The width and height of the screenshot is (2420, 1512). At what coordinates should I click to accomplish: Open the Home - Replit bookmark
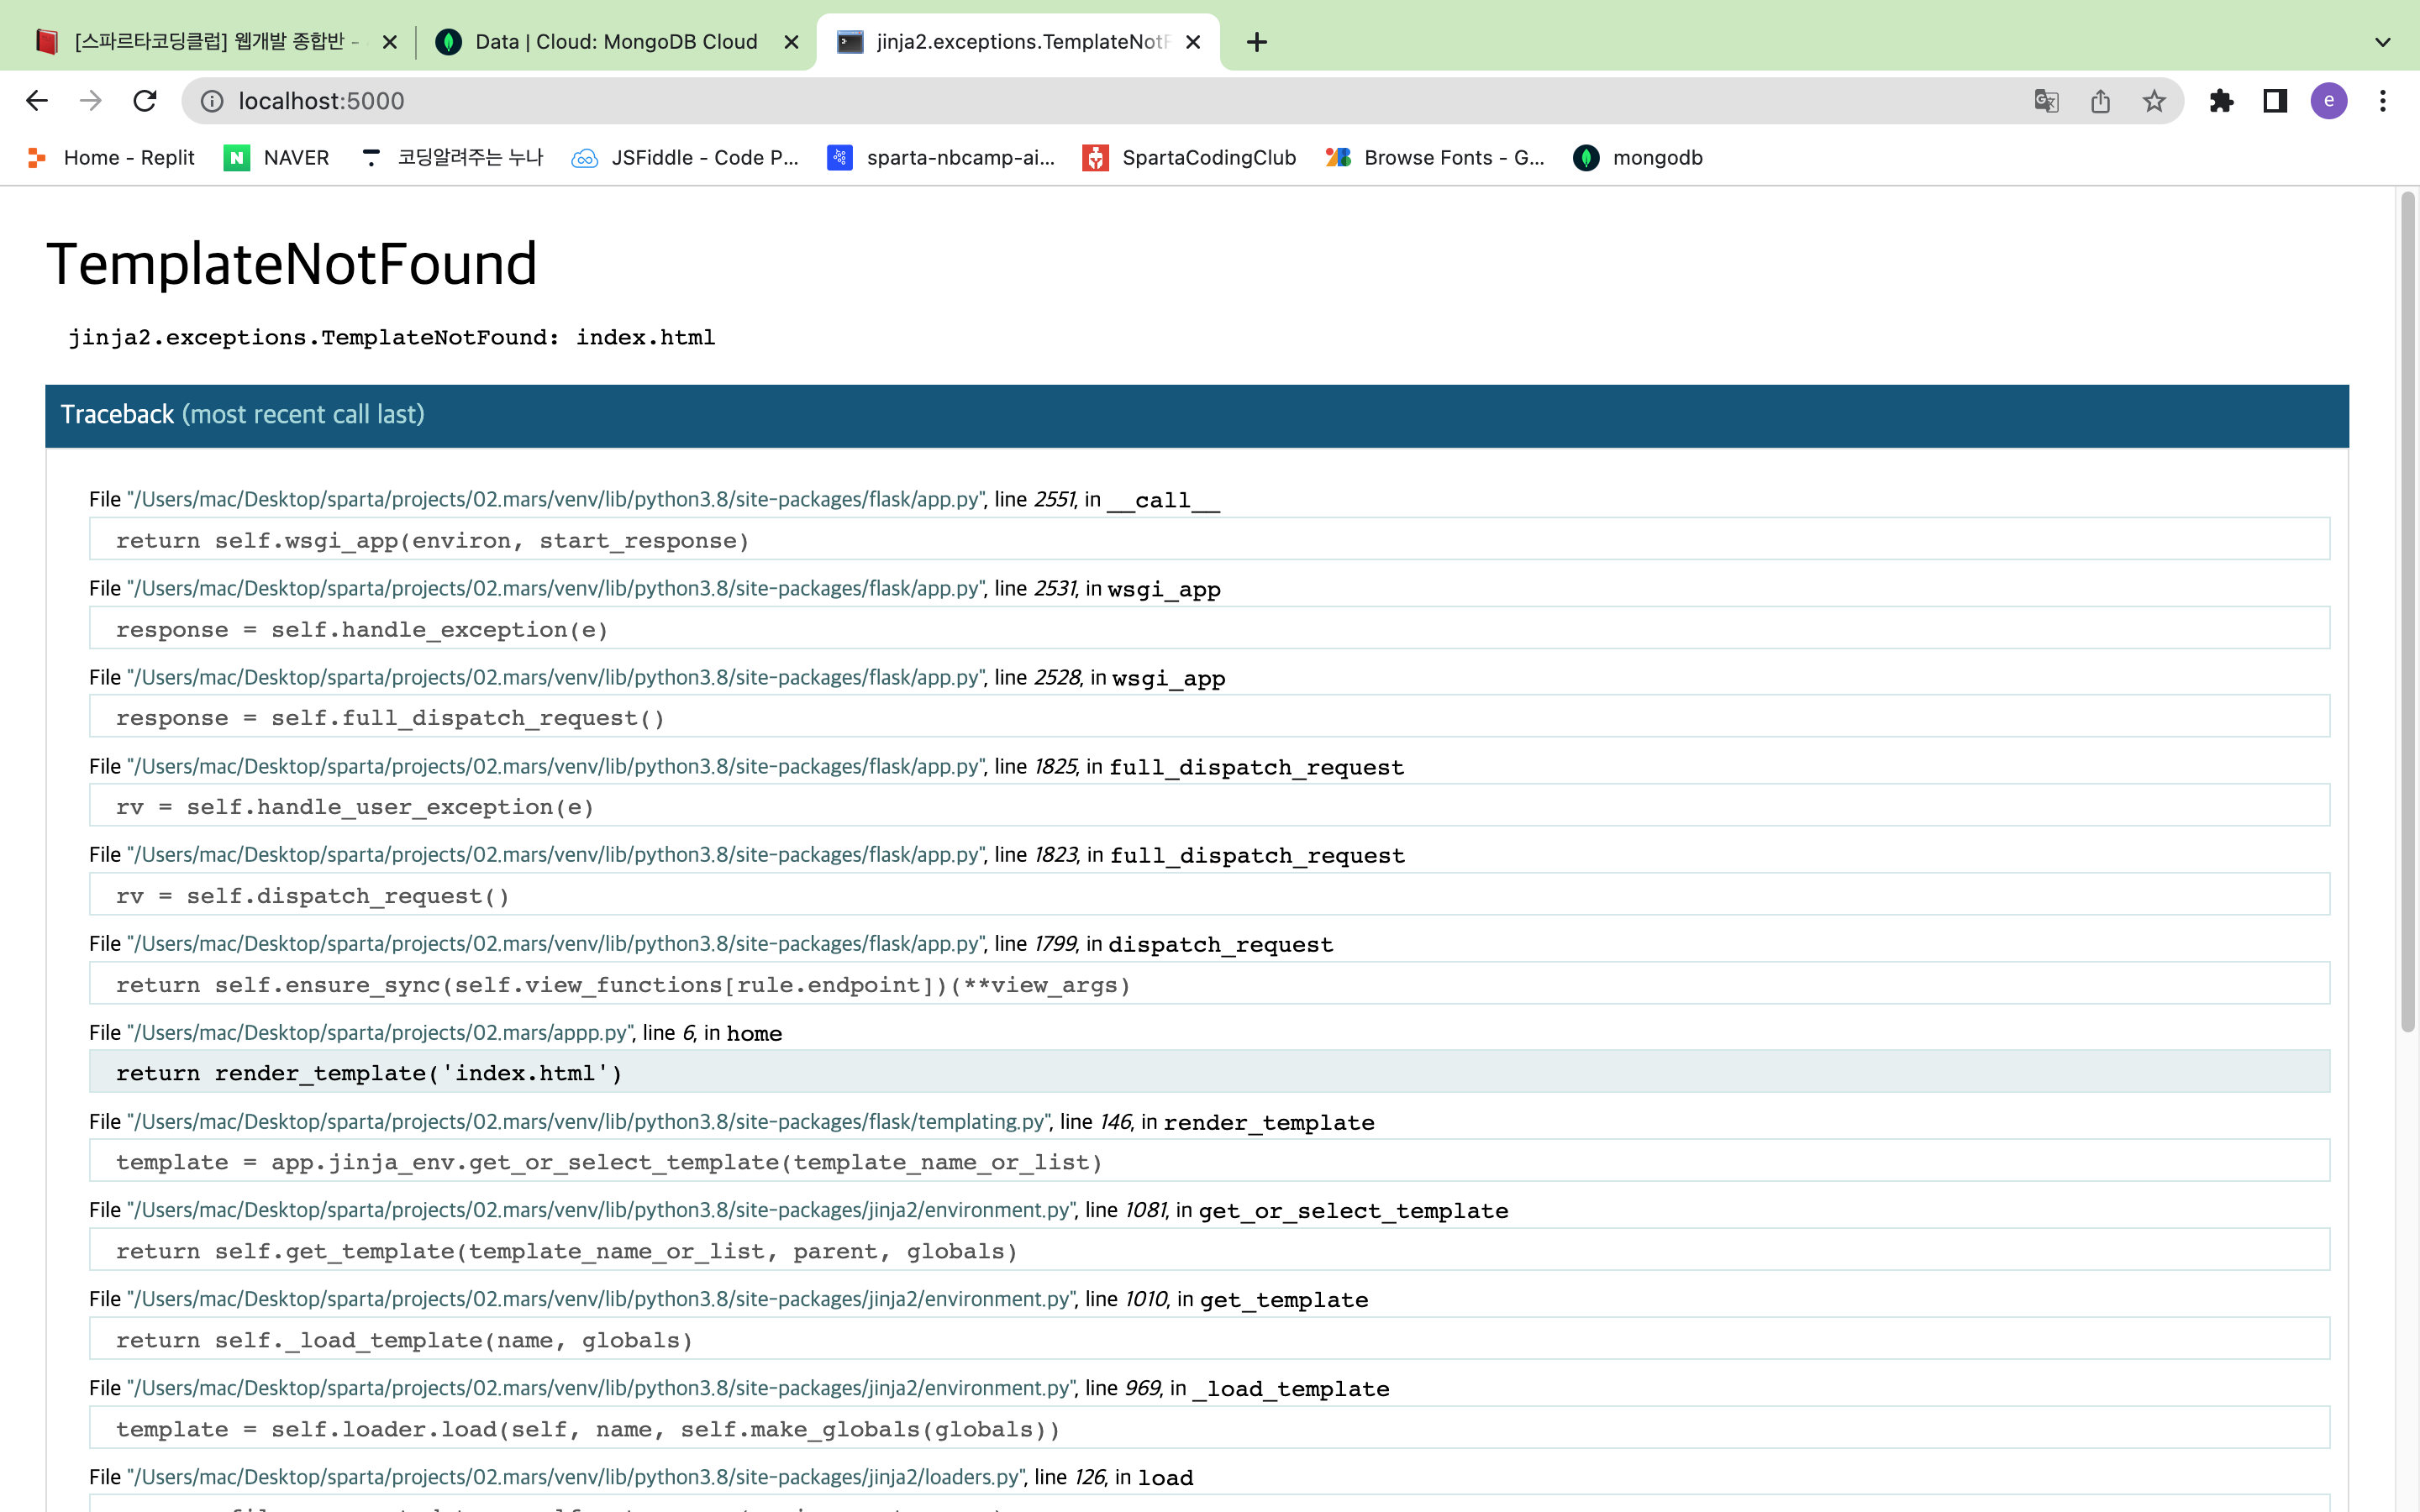(111, 158)
